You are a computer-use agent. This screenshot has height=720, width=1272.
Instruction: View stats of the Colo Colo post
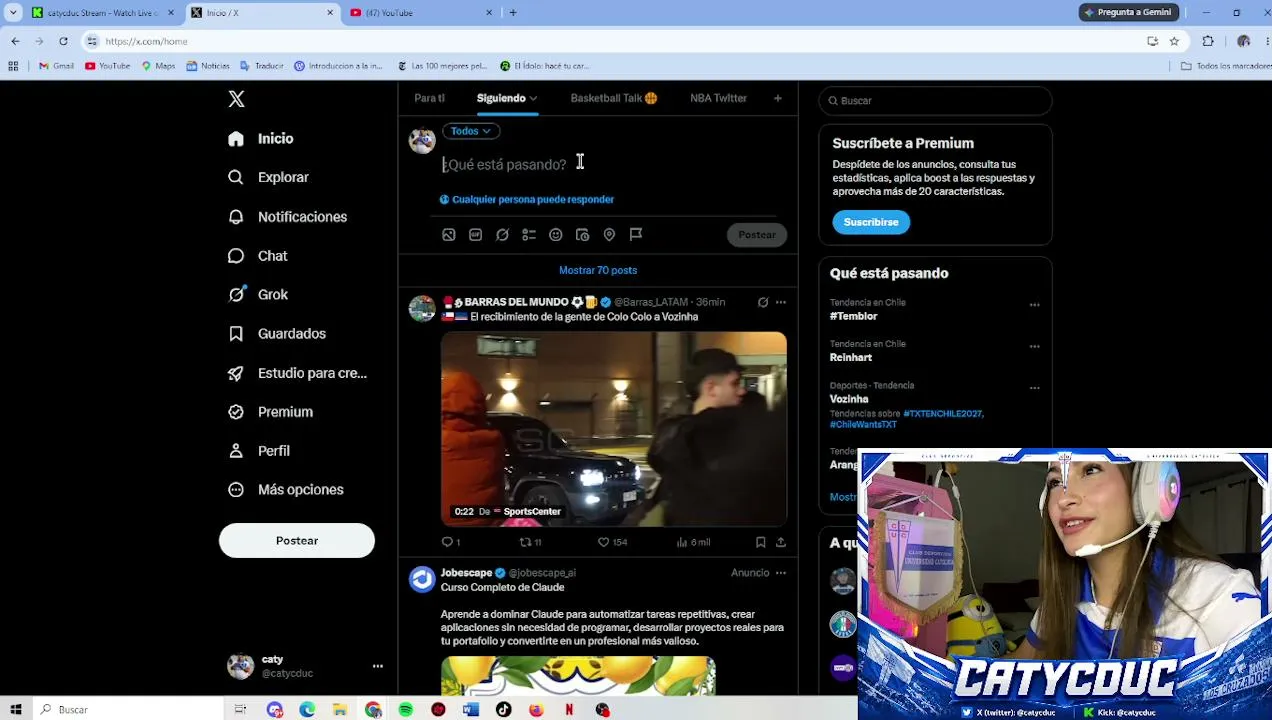(693, 542)
